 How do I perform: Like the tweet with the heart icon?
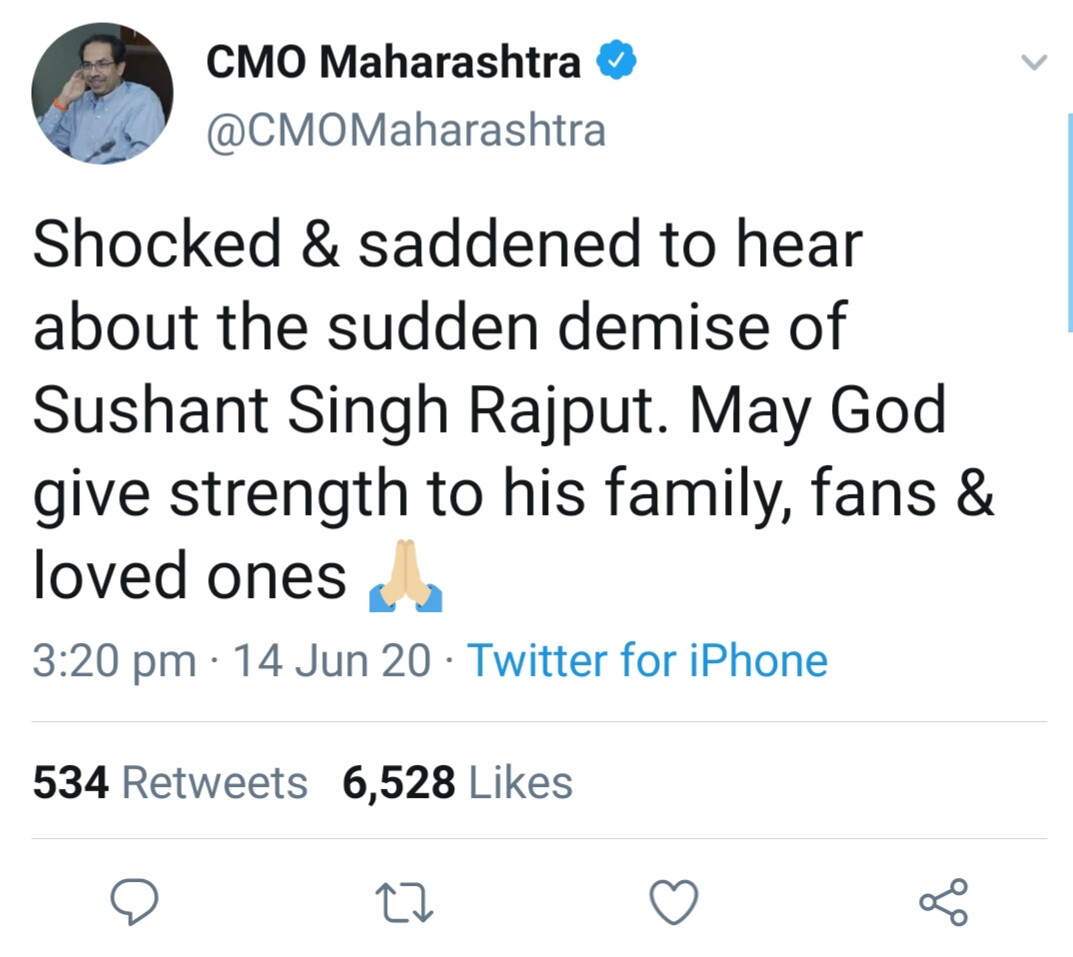673,902
